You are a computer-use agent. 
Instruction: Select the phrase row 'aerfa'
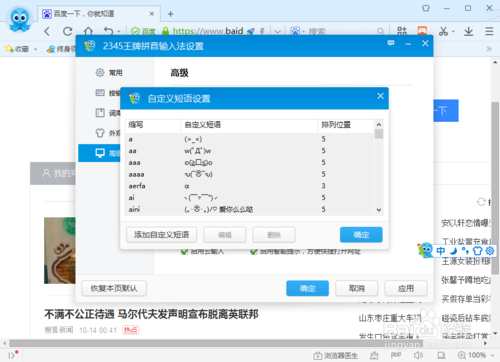point(250,186)
